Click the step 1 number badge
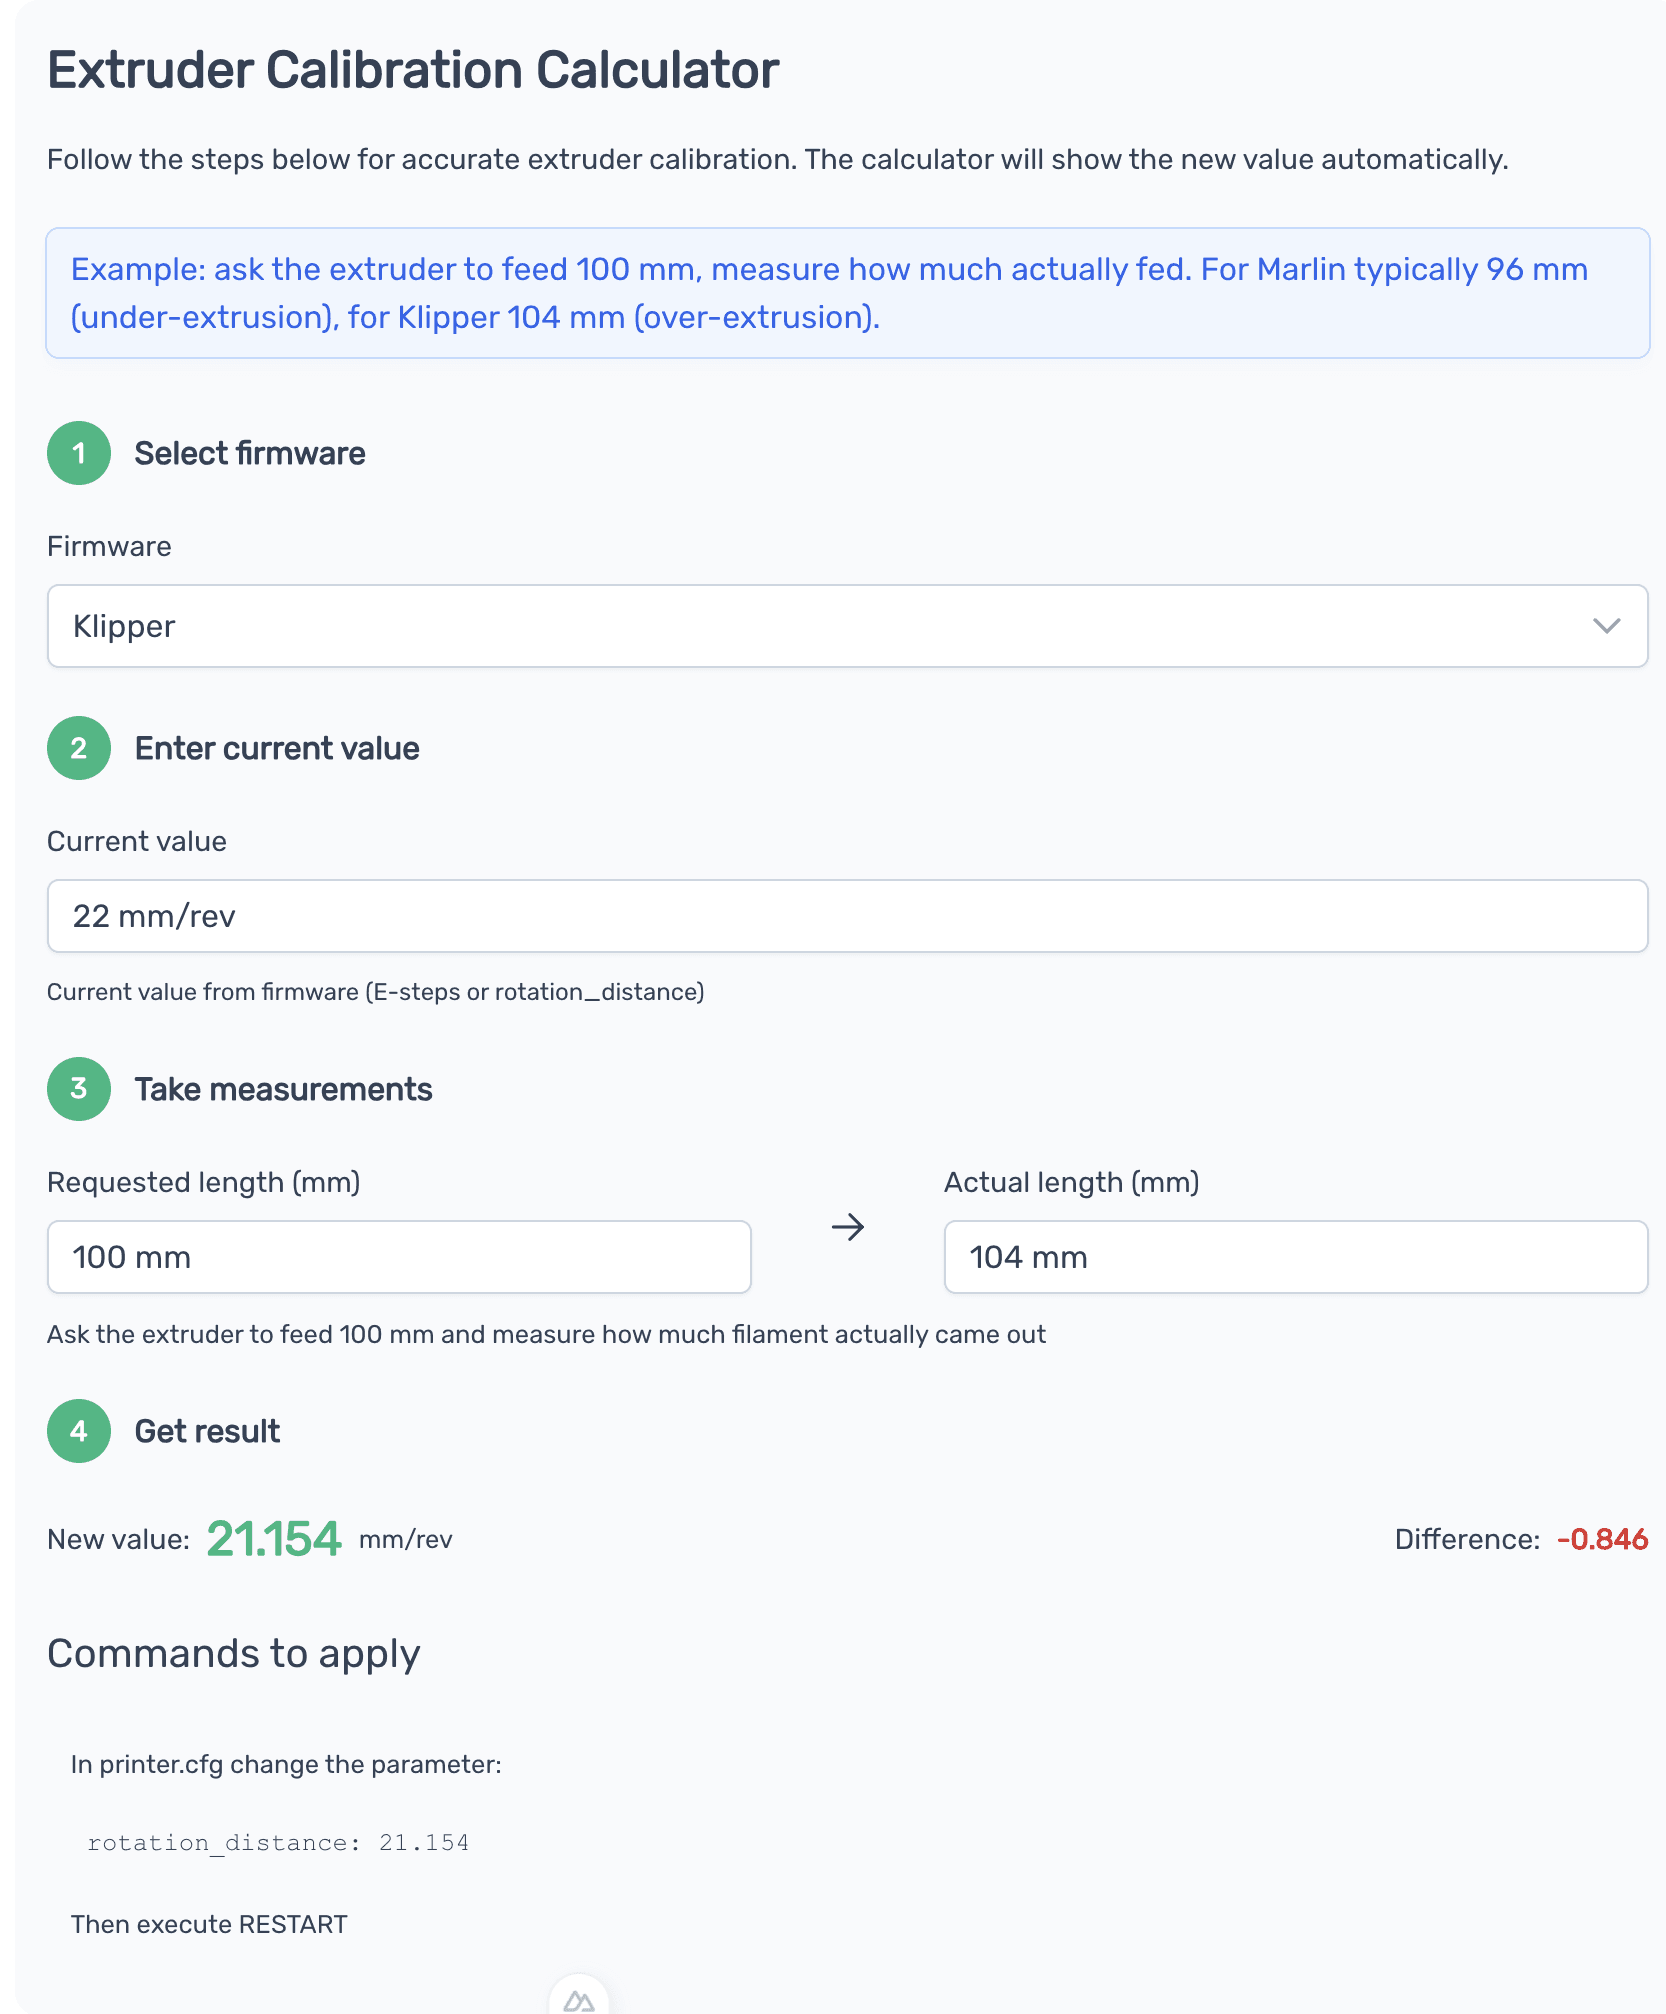 (x=78, y=453)
